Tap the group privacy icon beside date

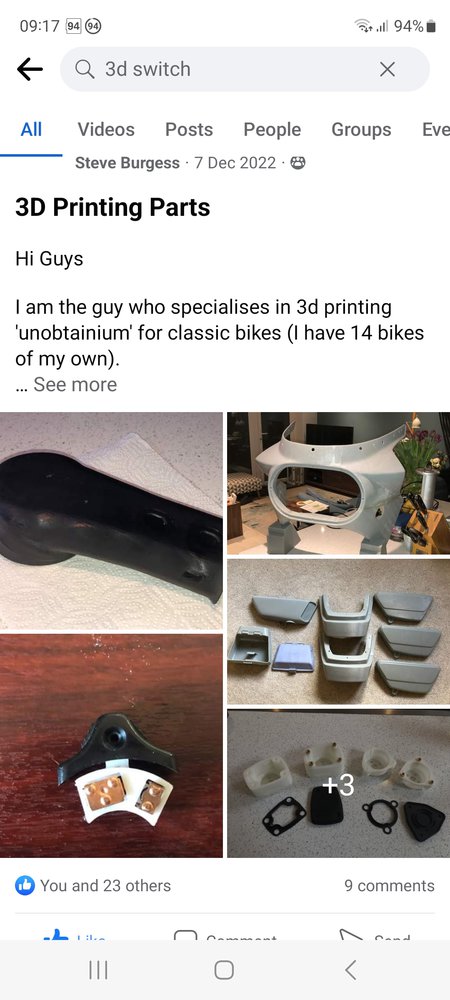(298, 163)
